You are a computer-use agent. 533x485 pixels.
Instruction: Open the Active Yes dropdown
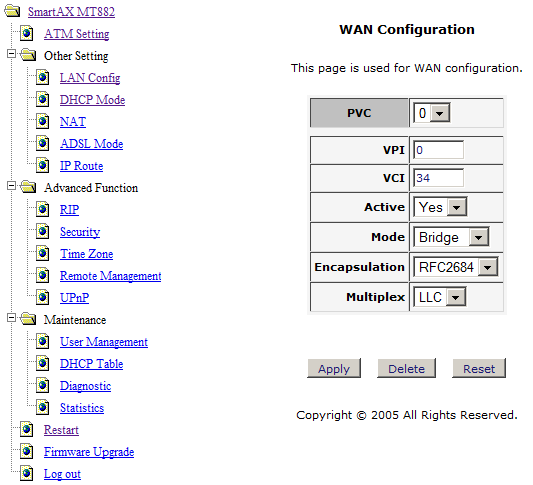[441, 207]
